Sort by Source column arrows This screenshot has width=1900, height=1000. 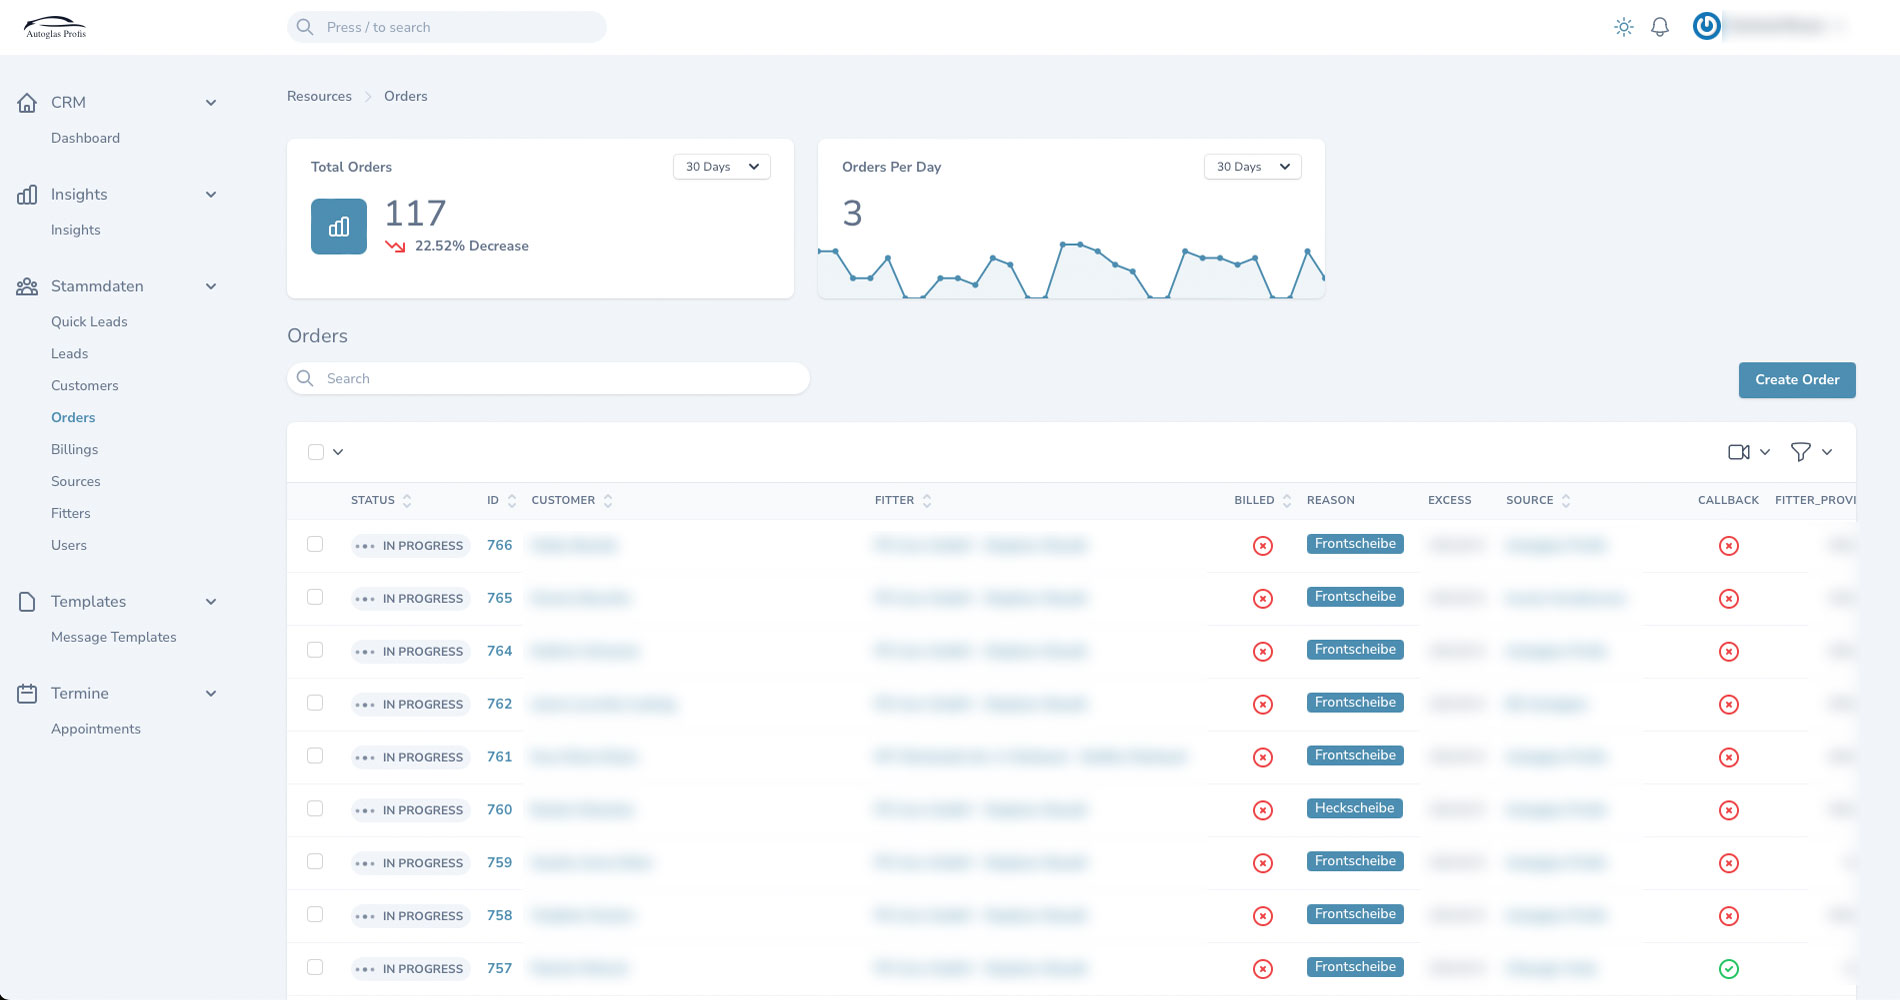pos(1566,501)
